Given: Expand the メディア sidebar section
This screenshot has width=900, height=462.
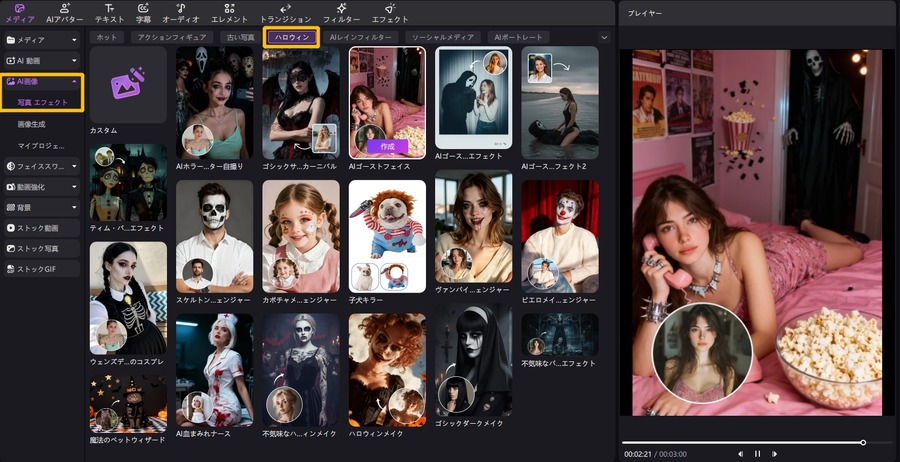Looking at the screenshot, I should point(42,40).
